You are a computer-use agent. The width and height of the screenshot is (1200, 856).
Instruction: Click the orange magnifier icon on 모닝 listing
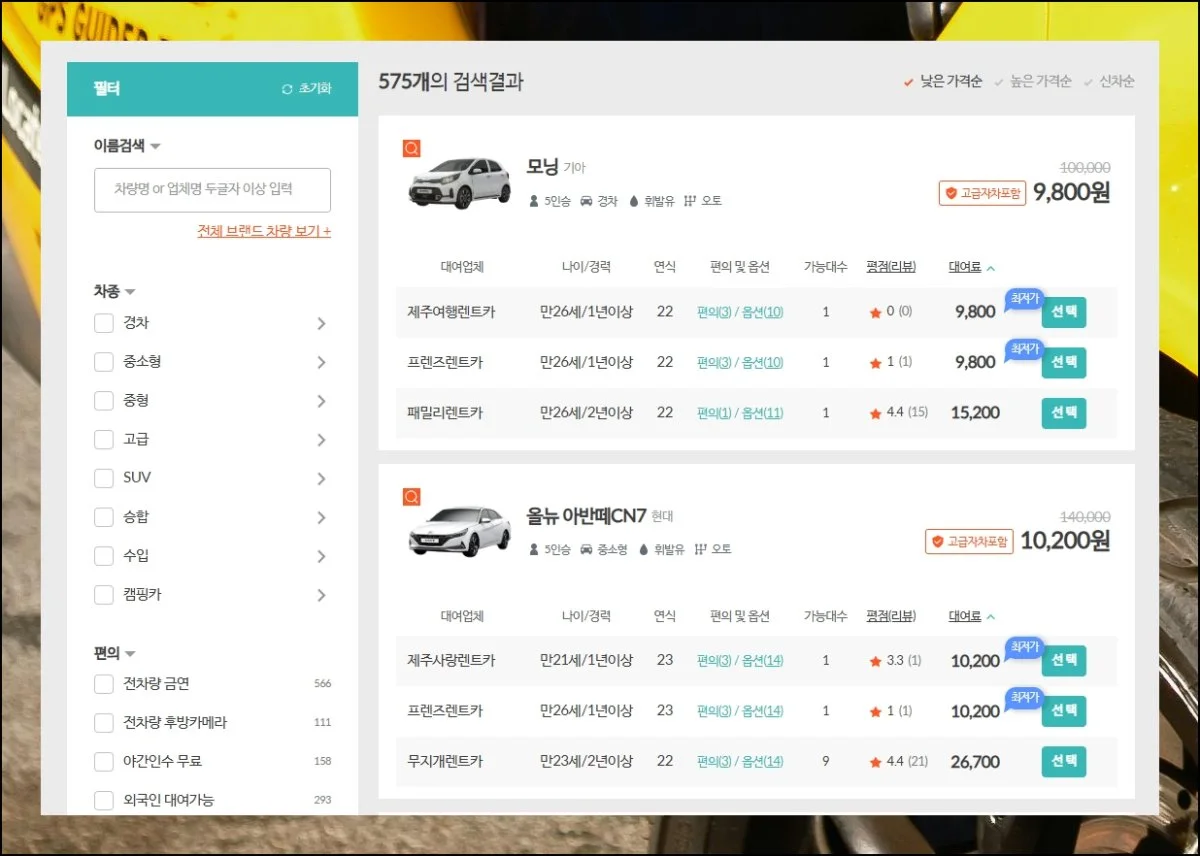(x=409, y=148)
